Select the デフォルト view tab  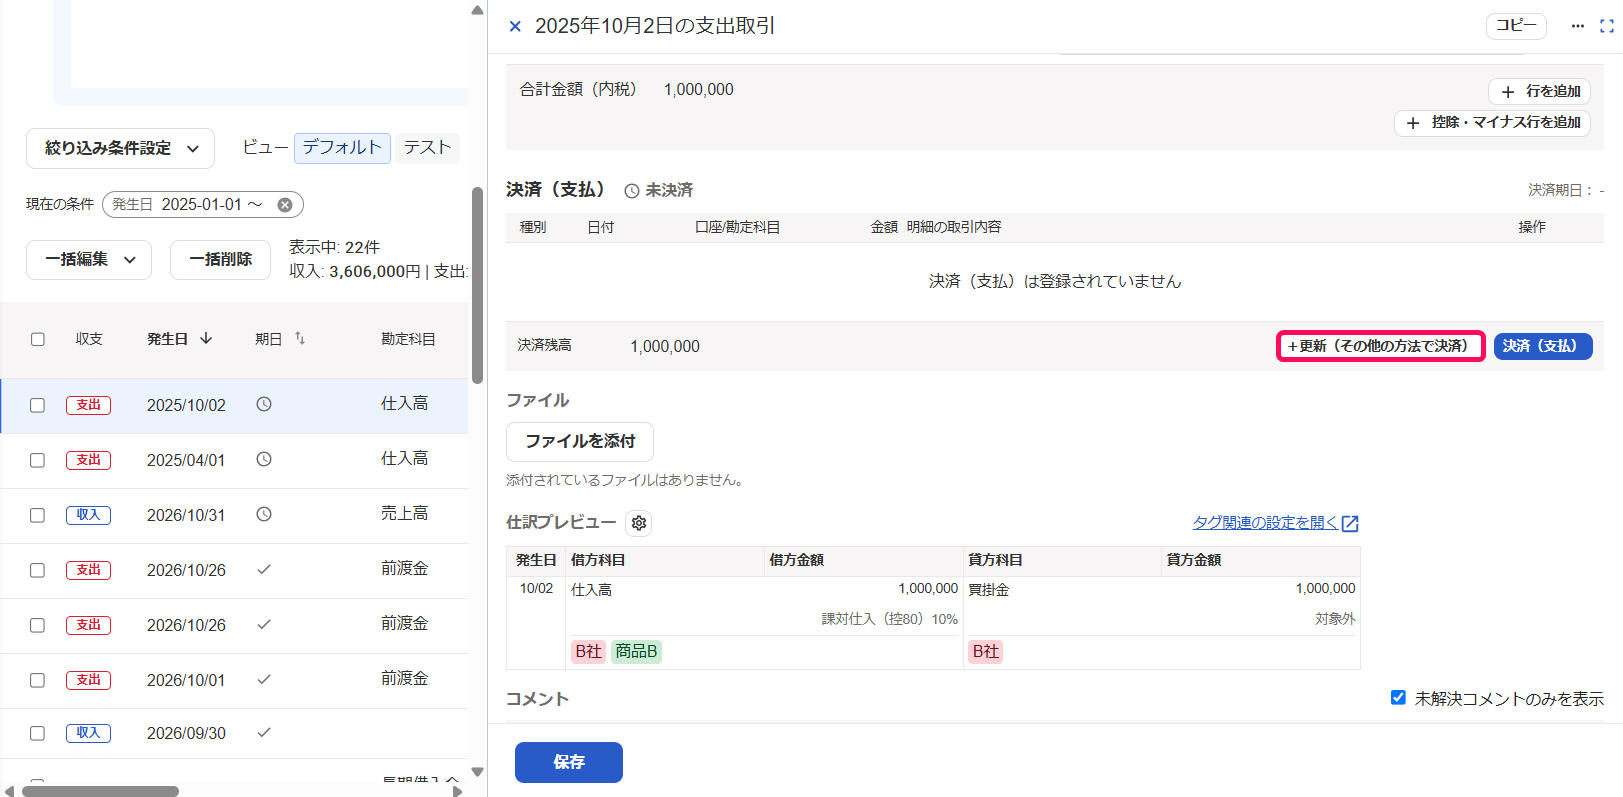click(342, 148)
